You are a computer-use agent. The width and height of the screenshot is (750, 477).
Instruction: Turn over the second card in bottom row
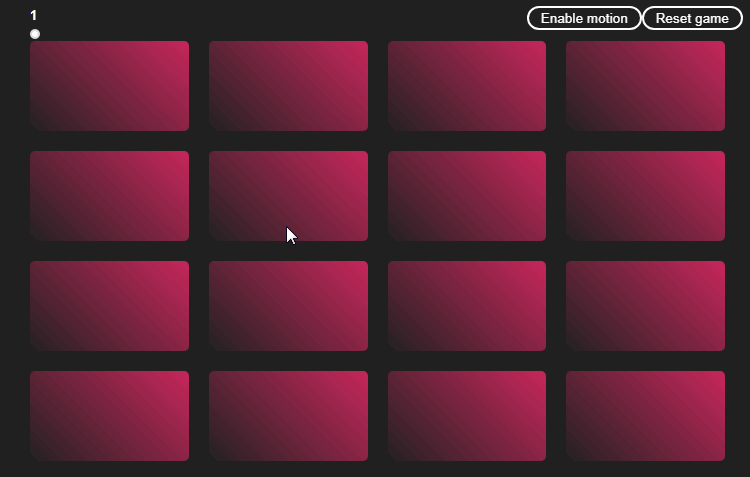tap(288, 416)
